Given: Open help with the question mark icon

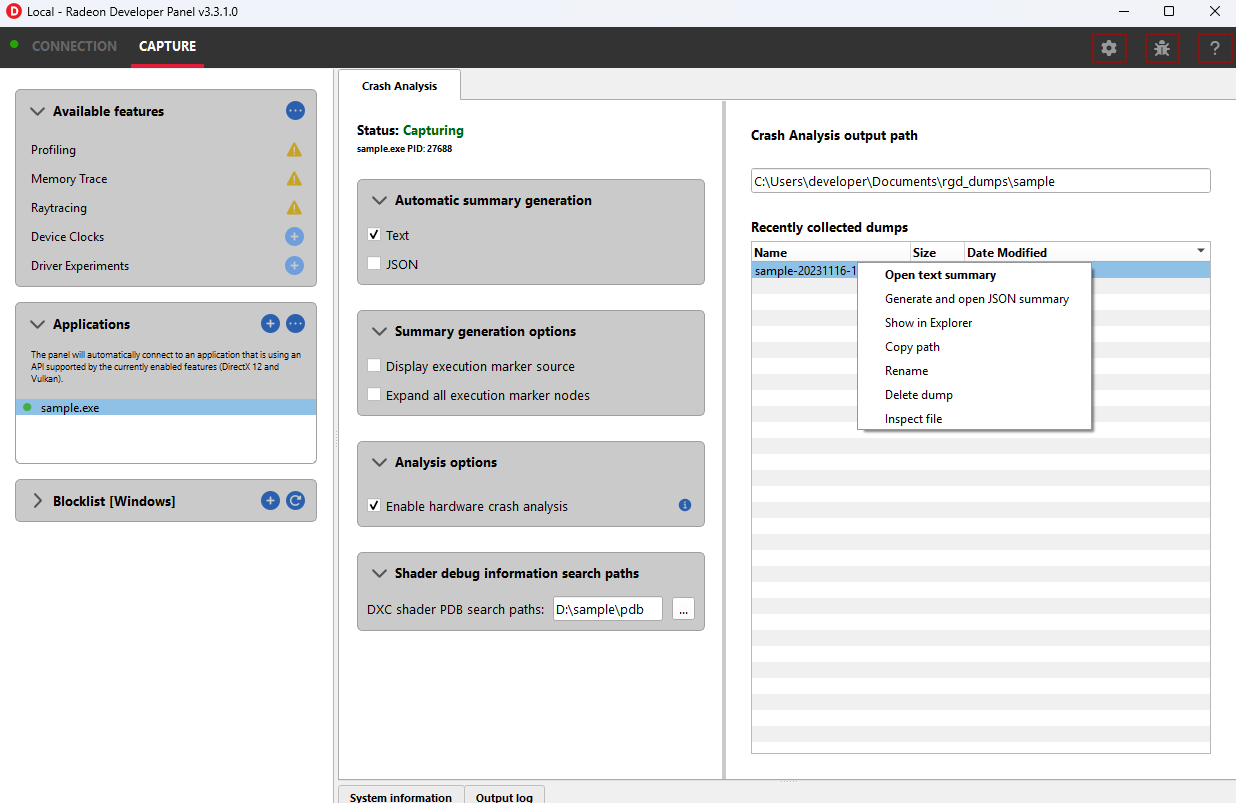Looking at the screenshot, I should pos(1214,48).
